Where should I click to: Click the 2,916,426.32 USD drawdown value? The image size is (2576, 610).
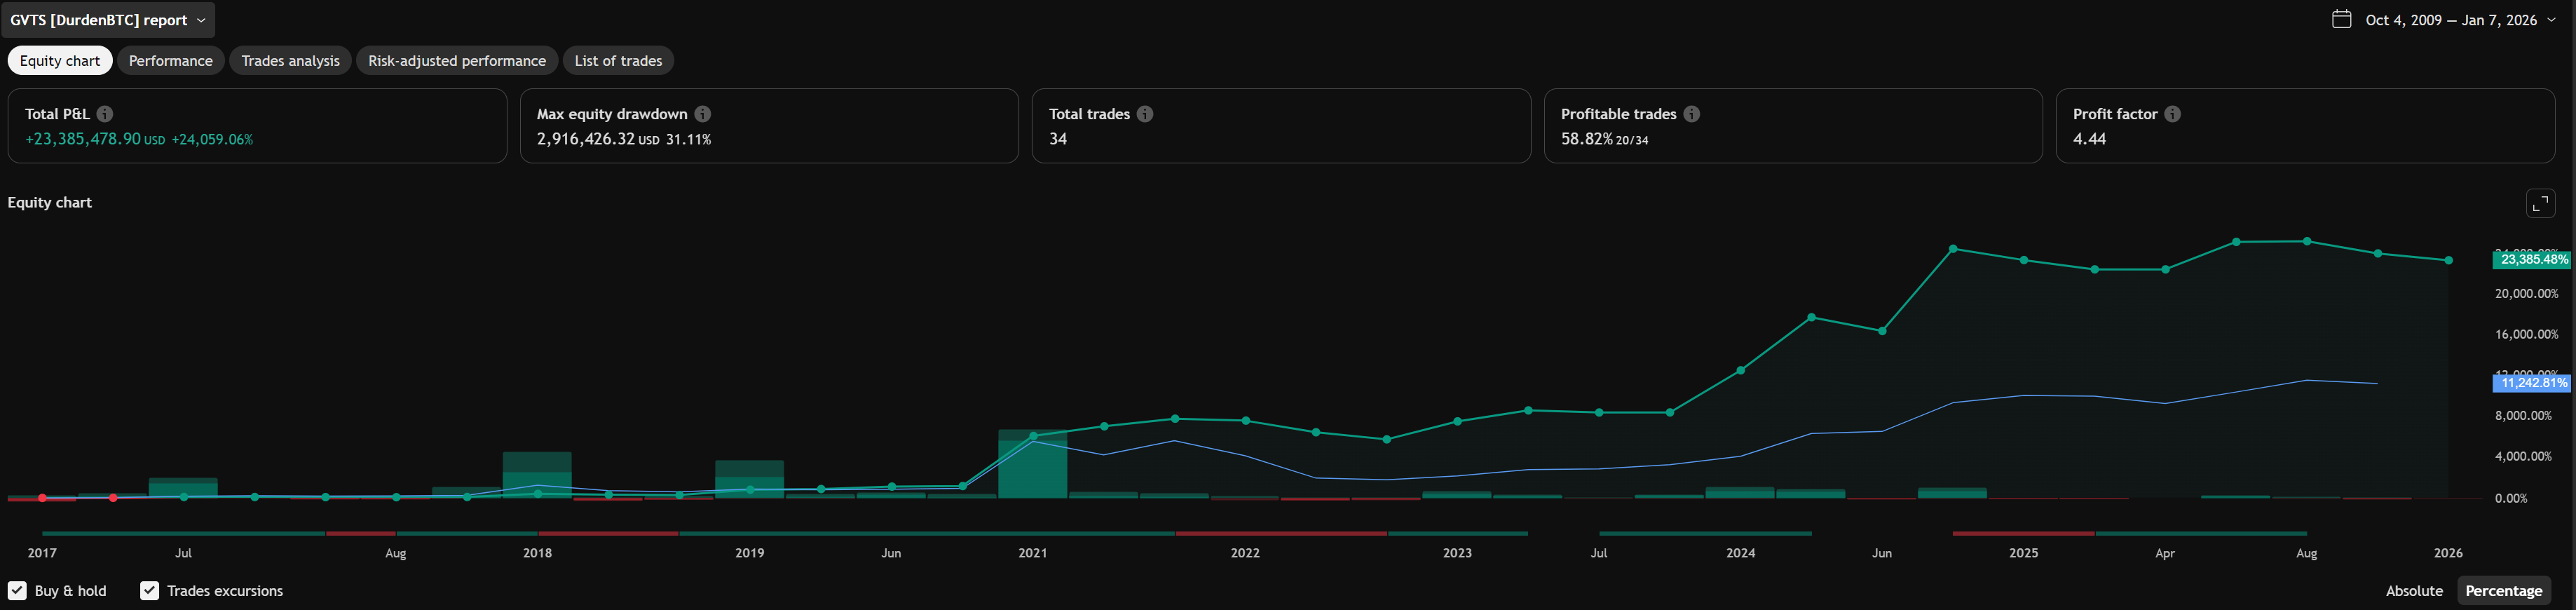pyautogui.click(x=598, y=140)
